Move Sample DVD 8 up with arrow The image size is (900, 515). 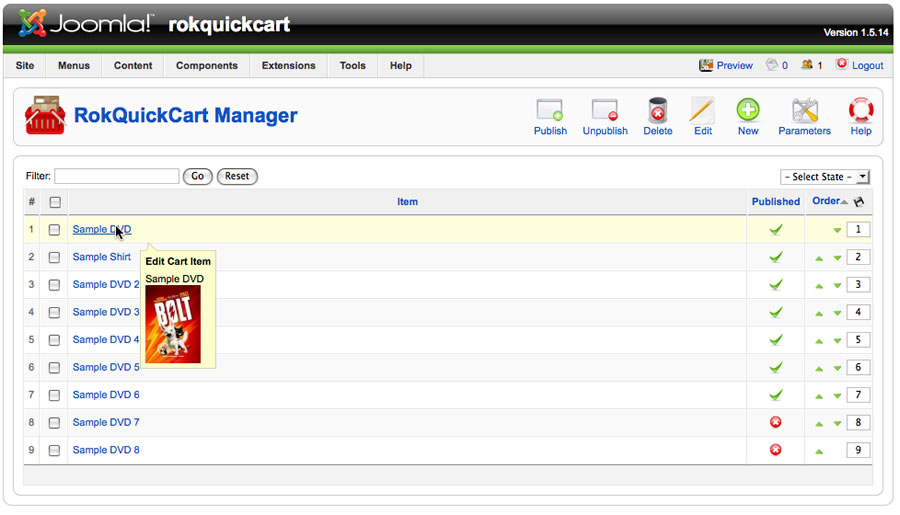(x=819, y=451)
